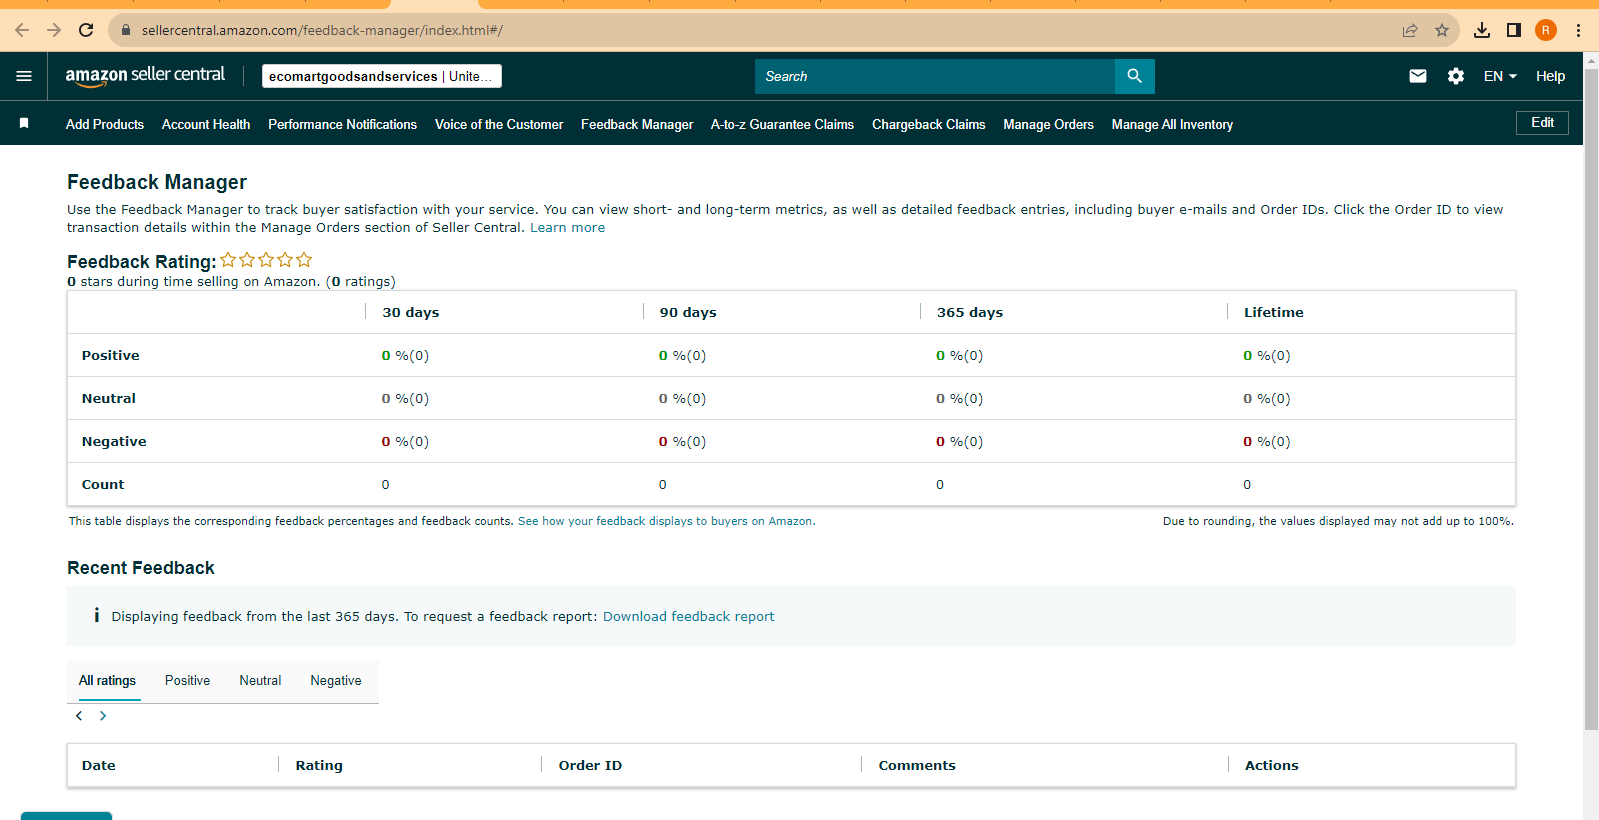Reload the page
This screenshot has width=1599, height=820.
click(x=86, y=30)
